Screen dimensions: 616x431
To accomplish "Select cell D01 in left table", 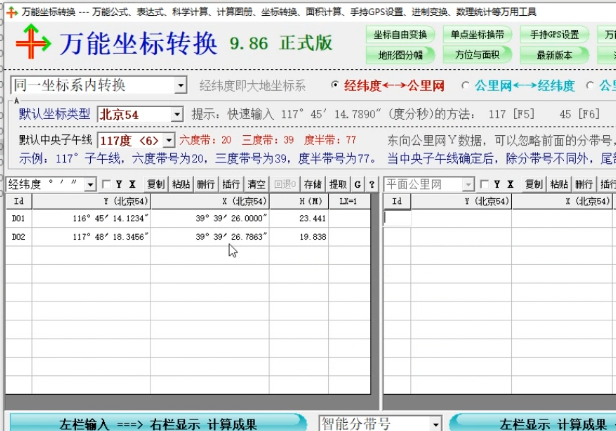I will (x=19, y=218).
